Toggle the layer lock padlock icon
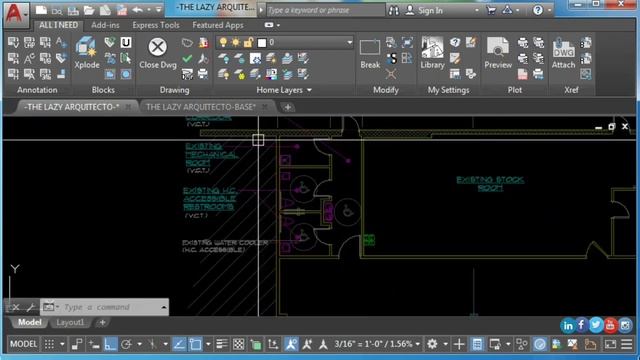The image size is (640, 360). click(x=248, y=42)
